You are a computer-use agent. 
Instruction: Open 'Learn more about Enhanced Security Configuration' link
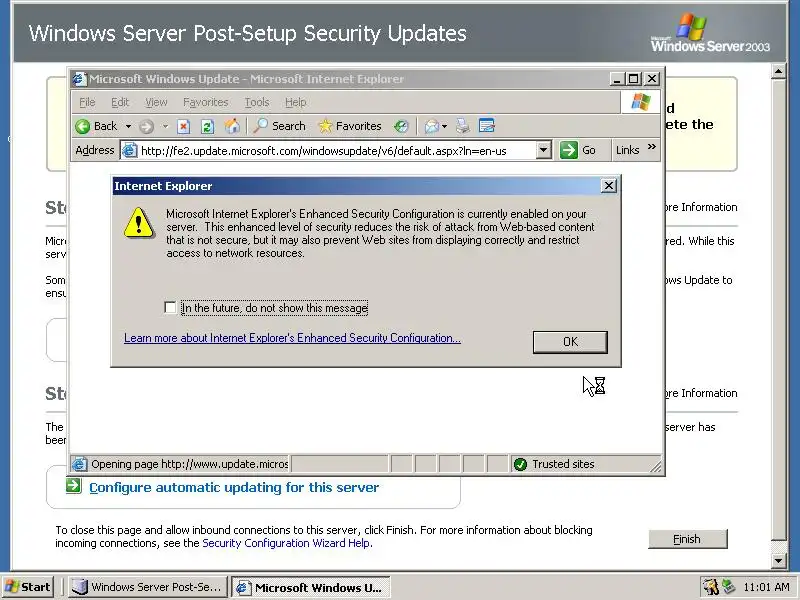(292, 338)
